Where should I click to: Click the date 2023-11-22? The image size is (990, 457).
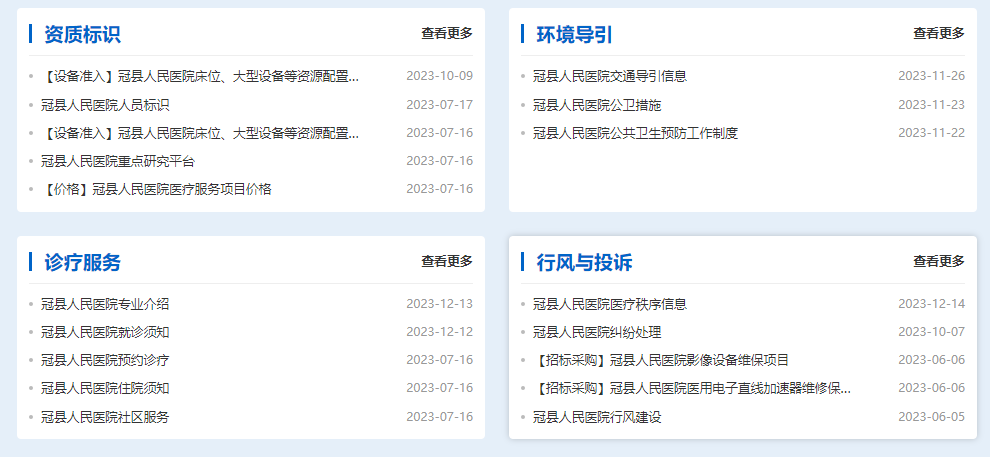click(931, 133)
